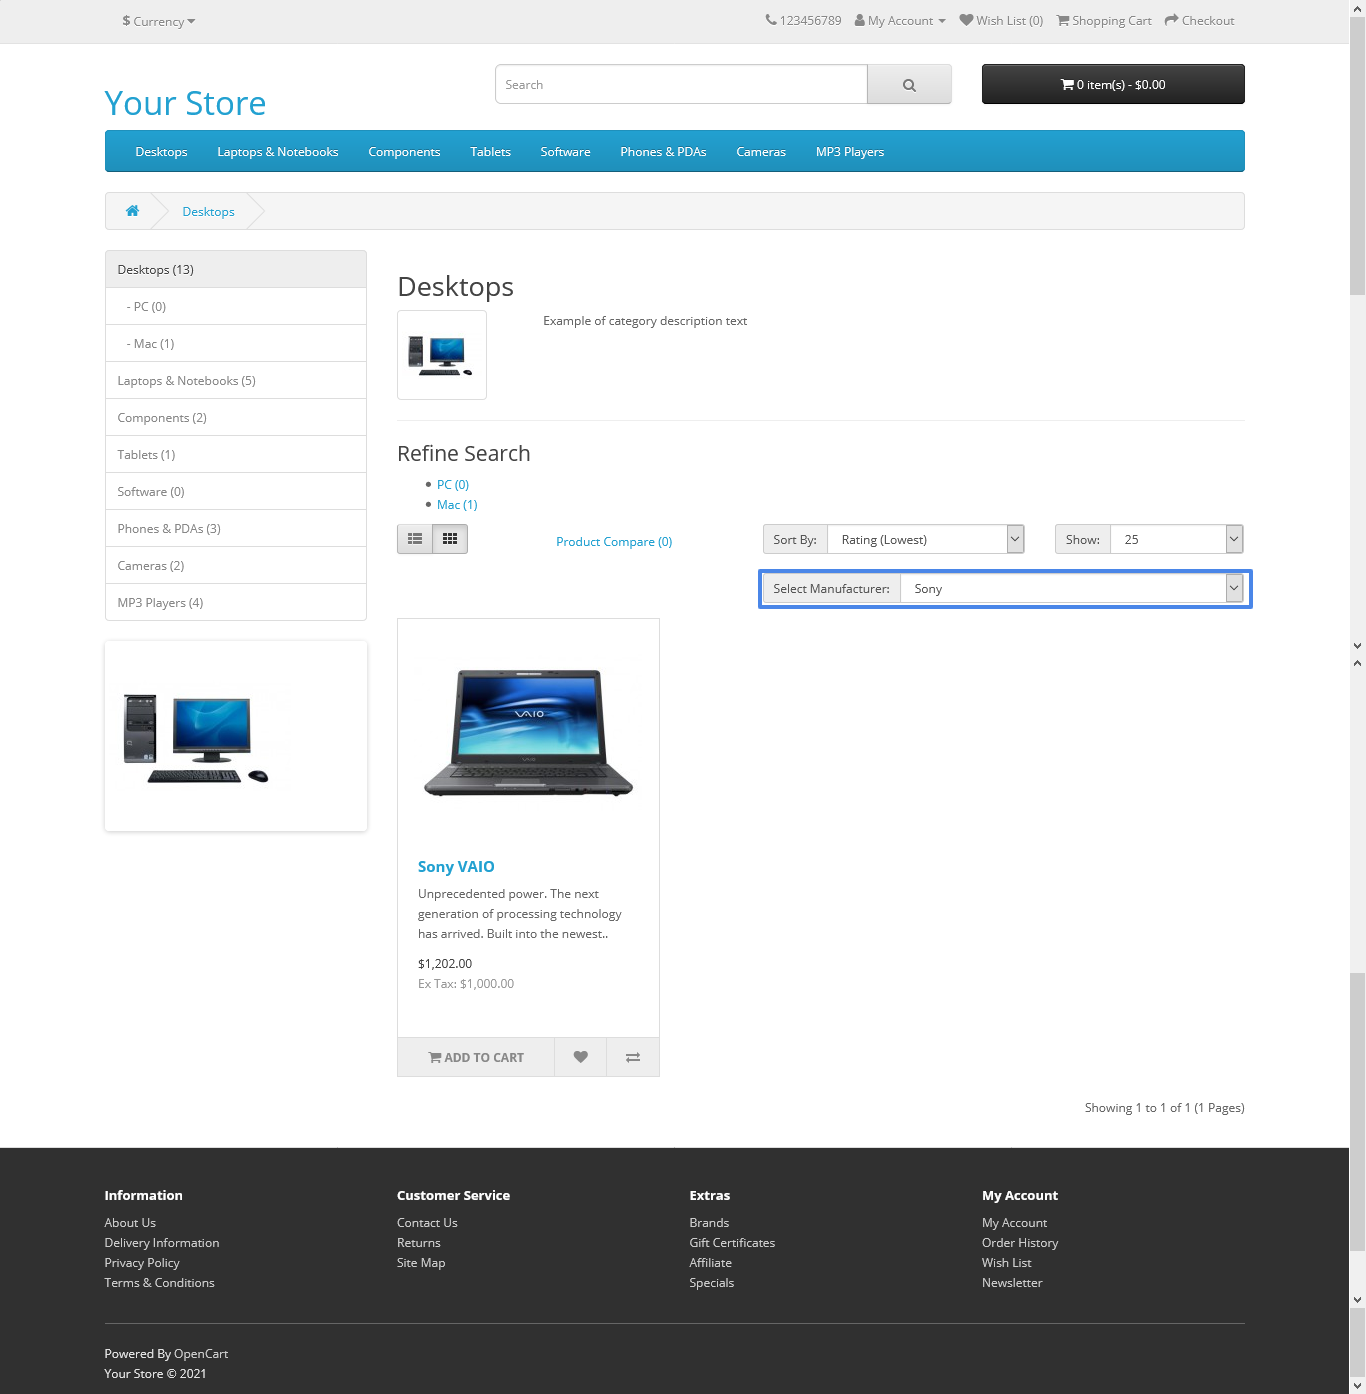1366x1394 pixels.
Task: Click the phone number 123456789
Action: 803,21
